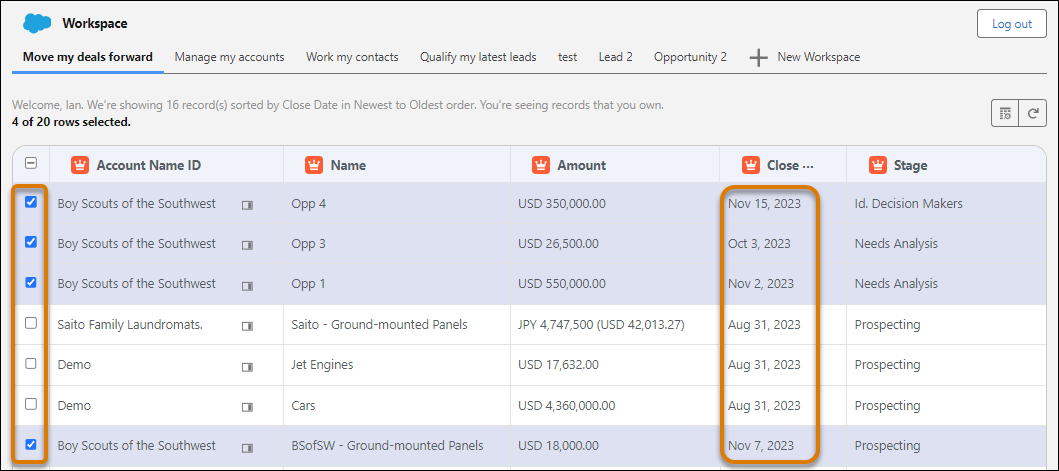Open side panel icon for Opp 1 row
The width and height of the screenshot is (1059, 471).
(x=247, y=285)
